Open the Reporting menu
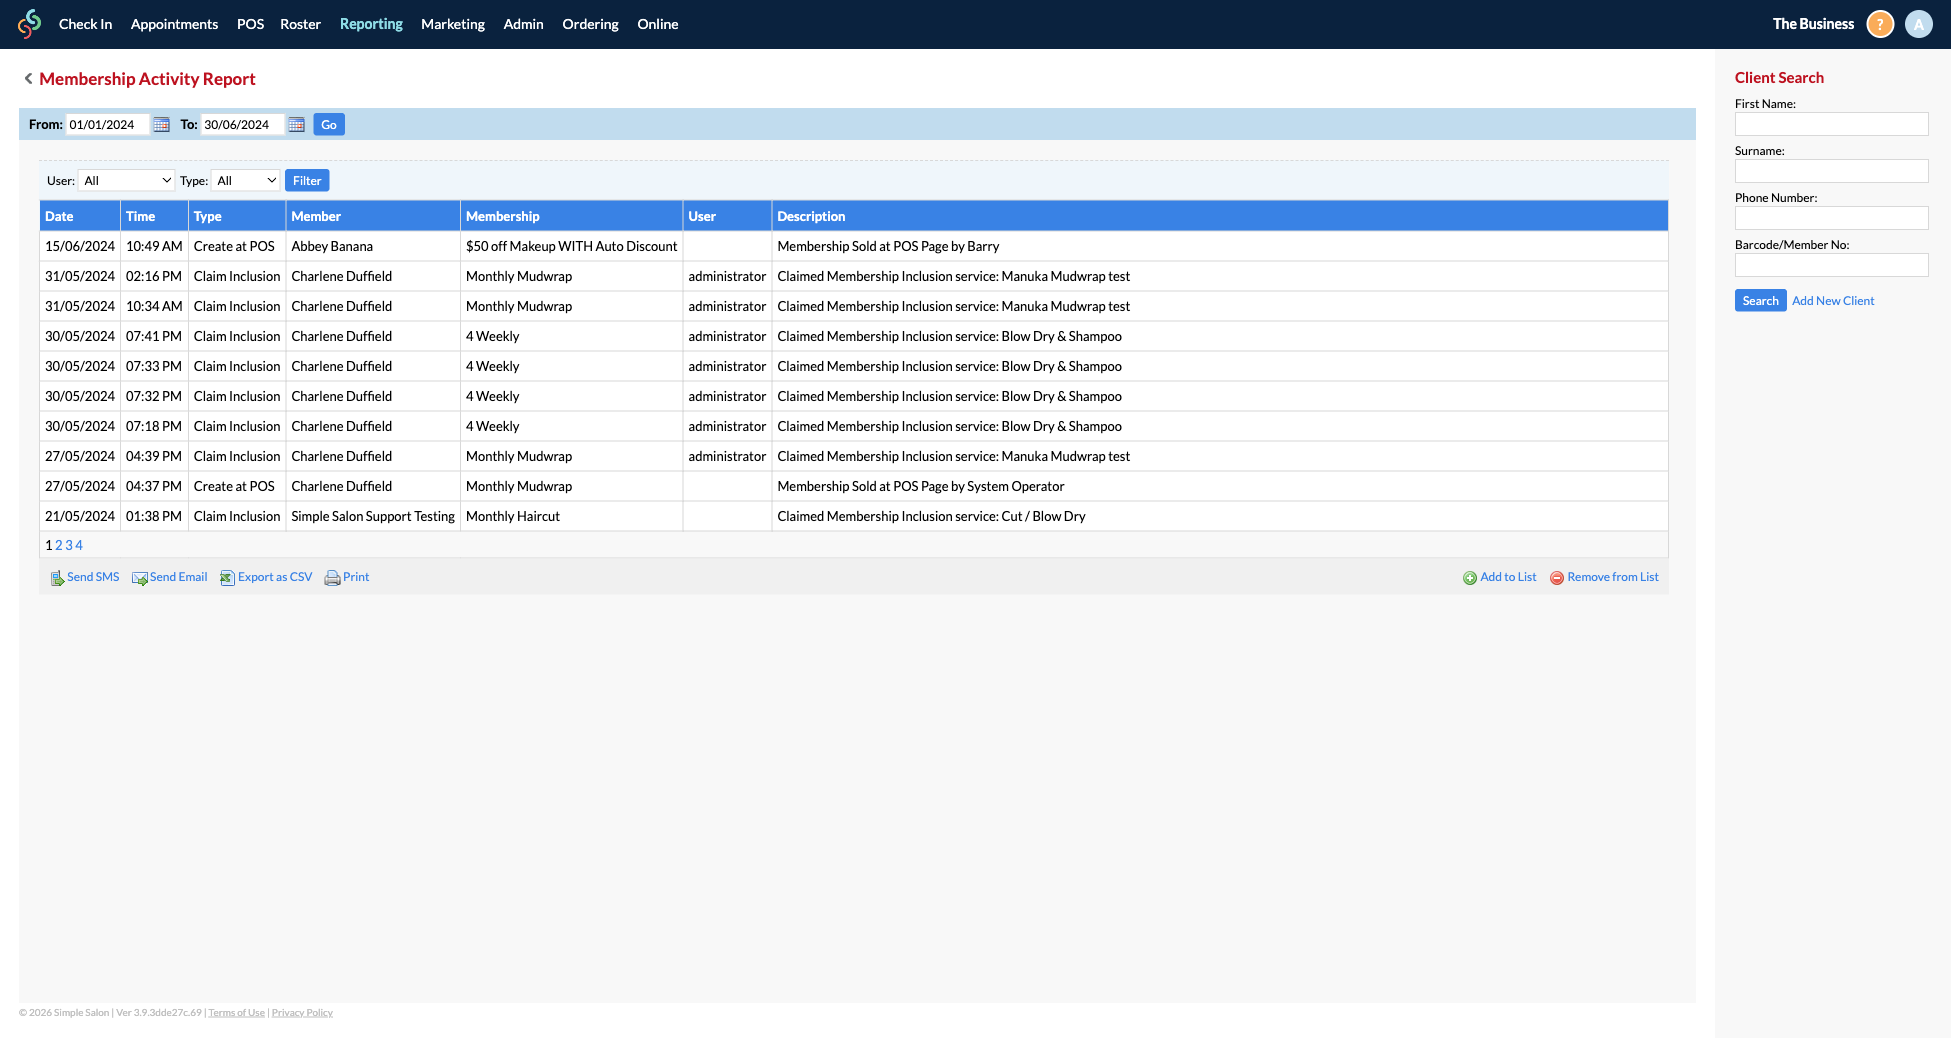The width and height of the screenshot is (1951, 1038). [371, 24]
